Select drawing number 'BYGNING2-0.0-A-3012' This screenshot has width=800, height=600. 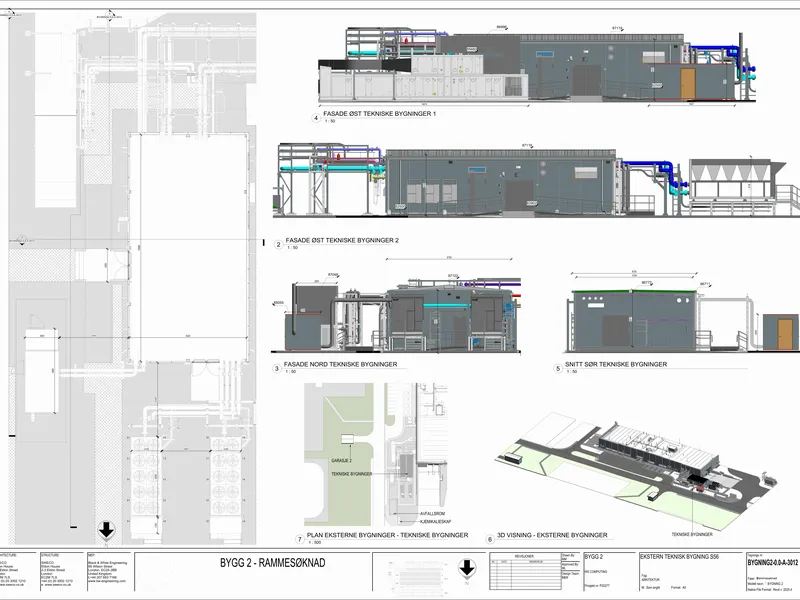pyautogui.click(x=772, y=563)
